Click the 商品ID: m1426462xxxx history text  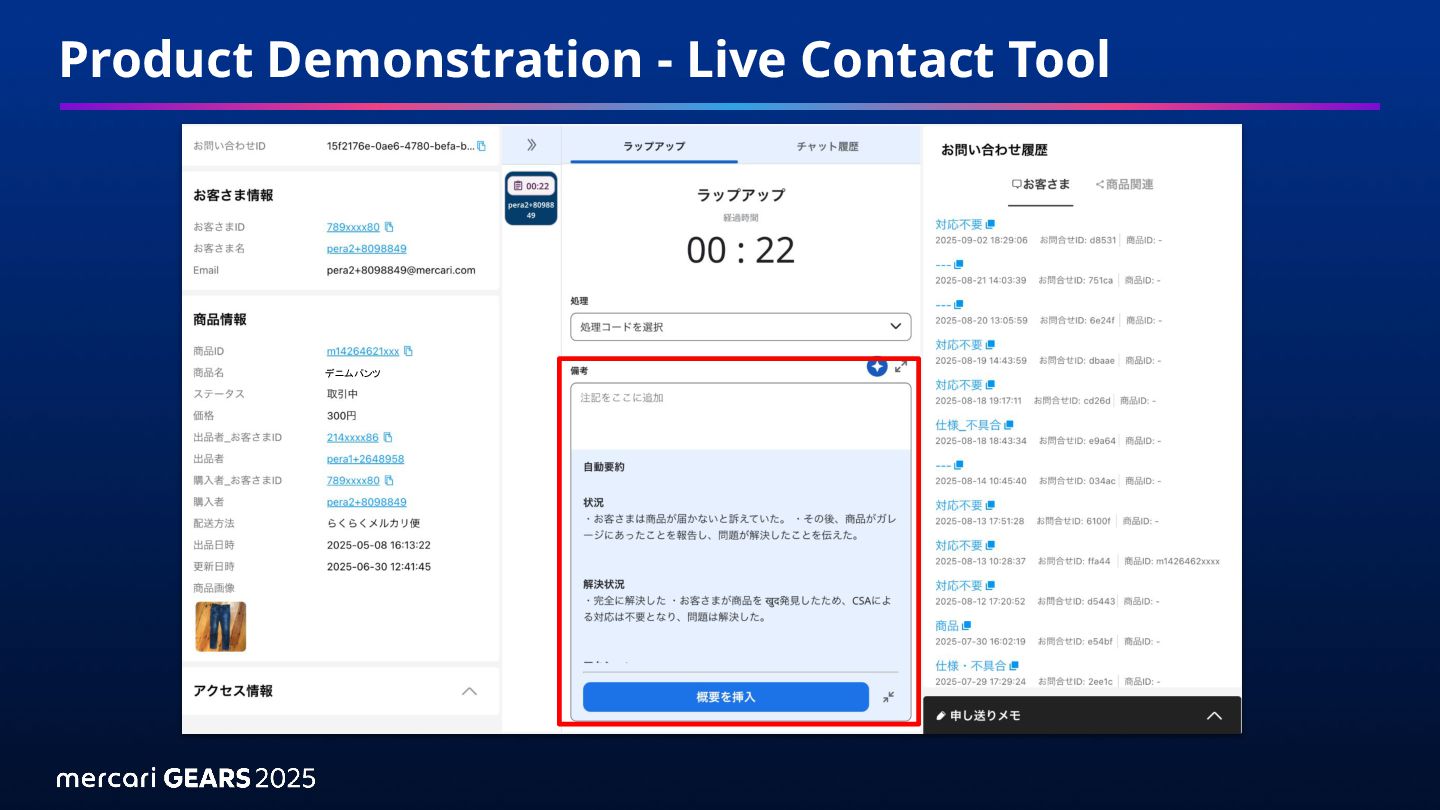(x=1171, y=561)
